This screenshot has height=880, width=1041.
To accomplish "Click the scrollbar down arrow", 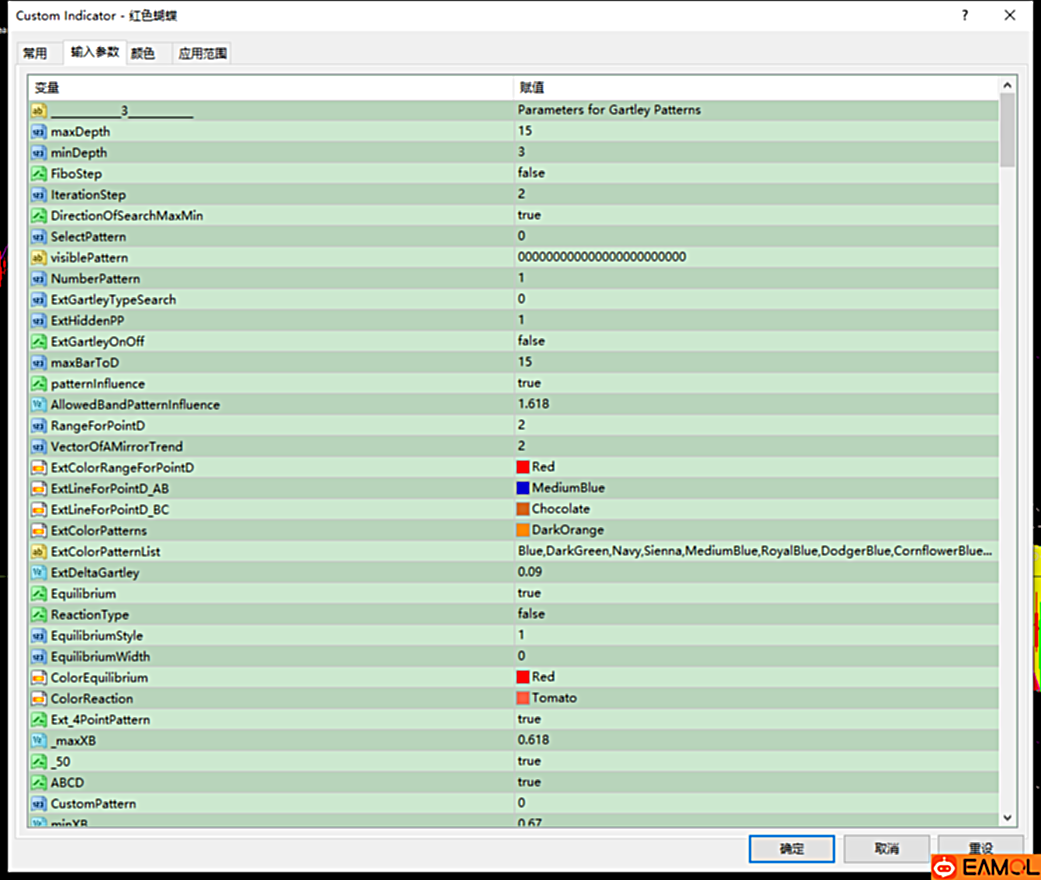I will (1007, 817).
